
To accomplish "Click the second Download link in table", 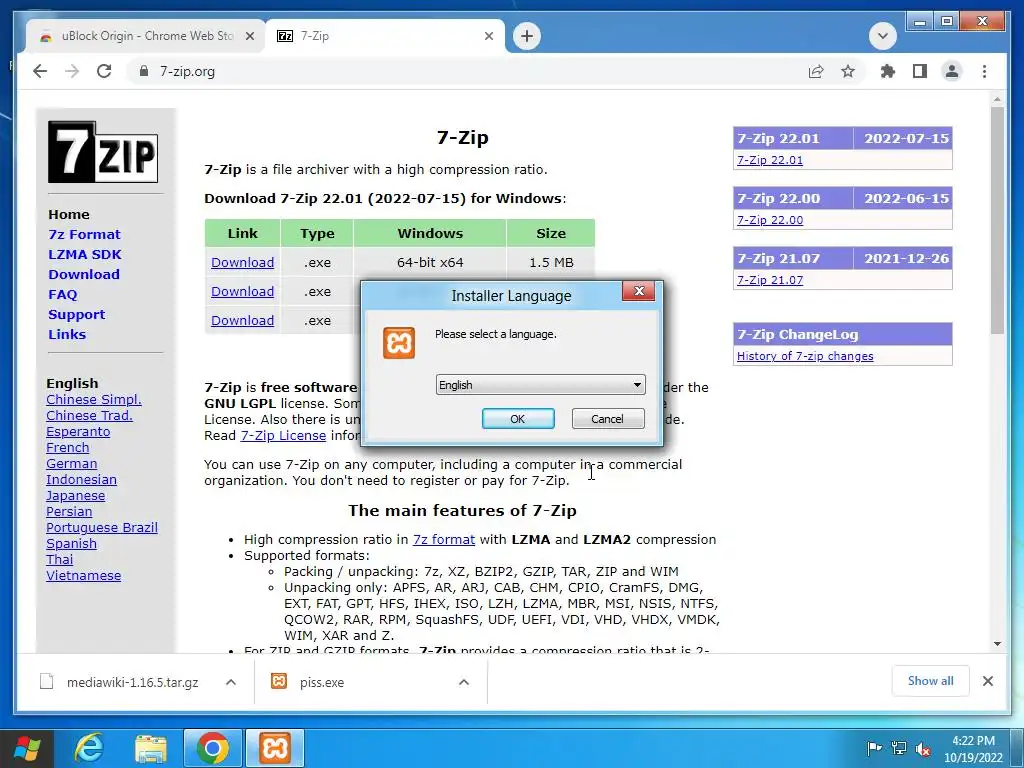I will click(x=242, y=291).
